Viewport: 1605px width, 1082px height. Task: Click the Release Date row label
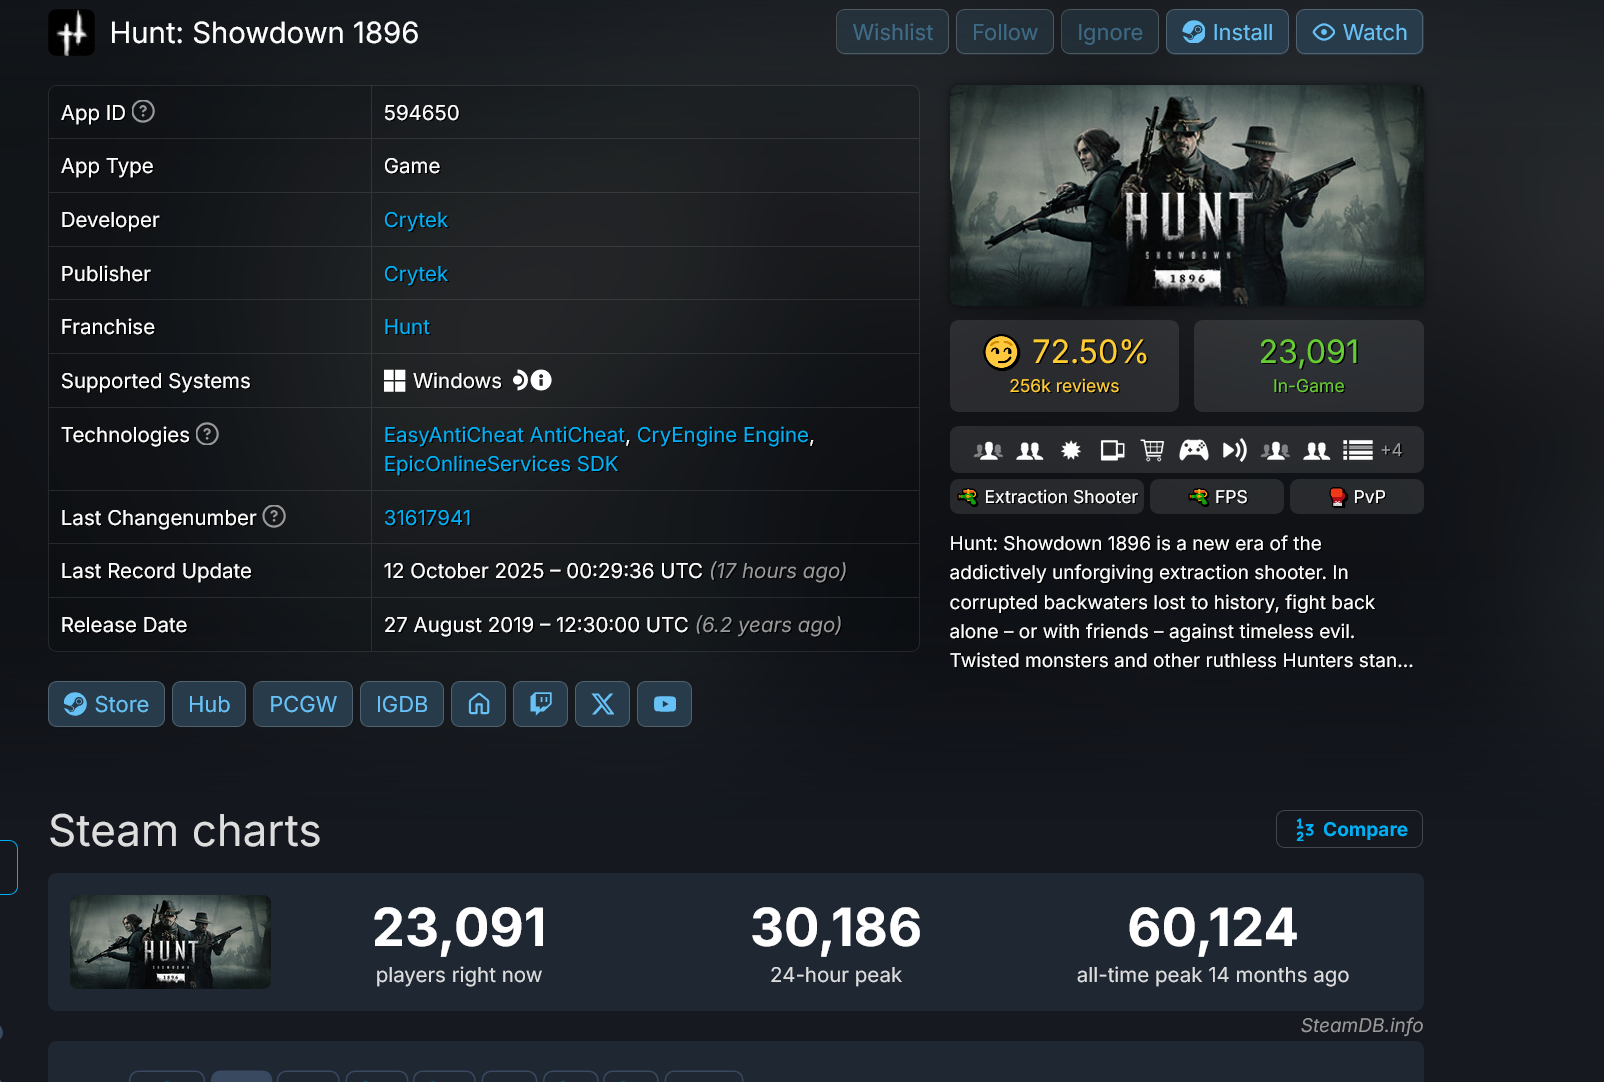[x=124, y=625]
